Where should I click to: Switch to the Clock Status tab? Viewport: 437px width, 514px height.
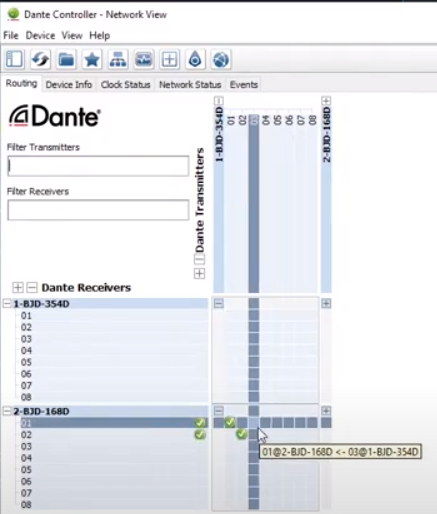[126, 85]
